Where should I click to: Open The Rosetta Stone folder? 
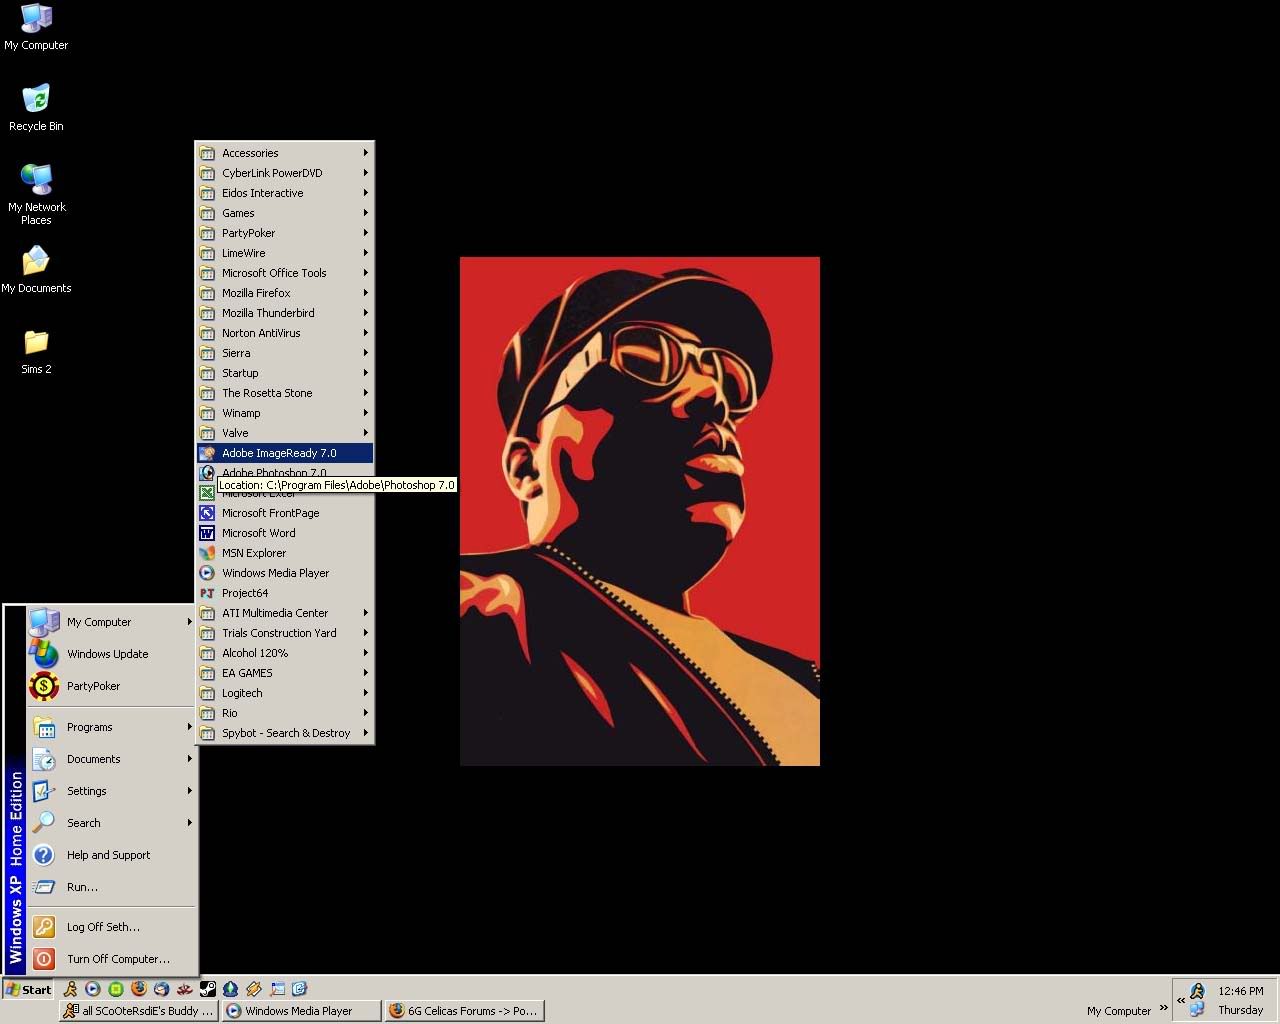point(285,393)
